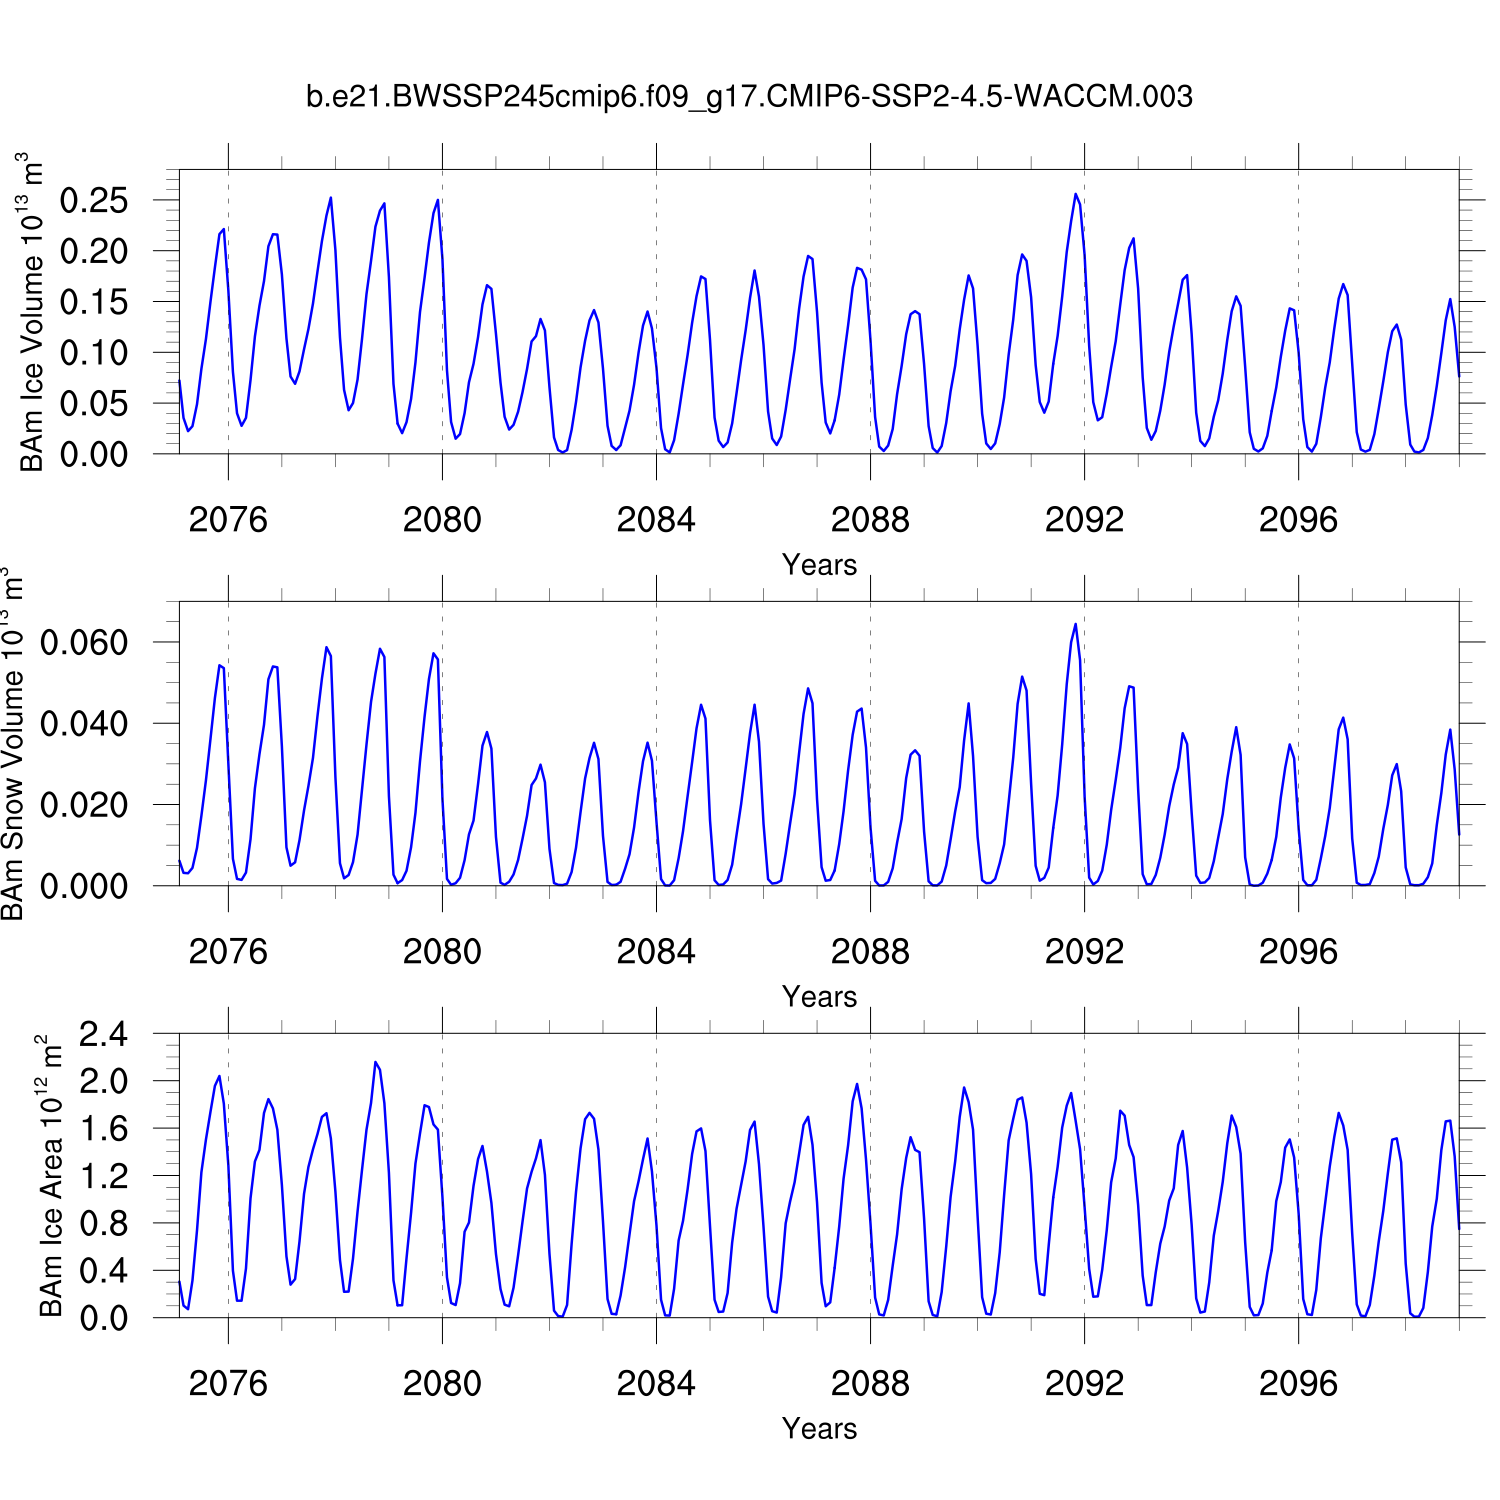The image size is (1500, 1500).
Task: Click the 0.25 value on the Ice Volume axis
Action: tap(94, 200)
